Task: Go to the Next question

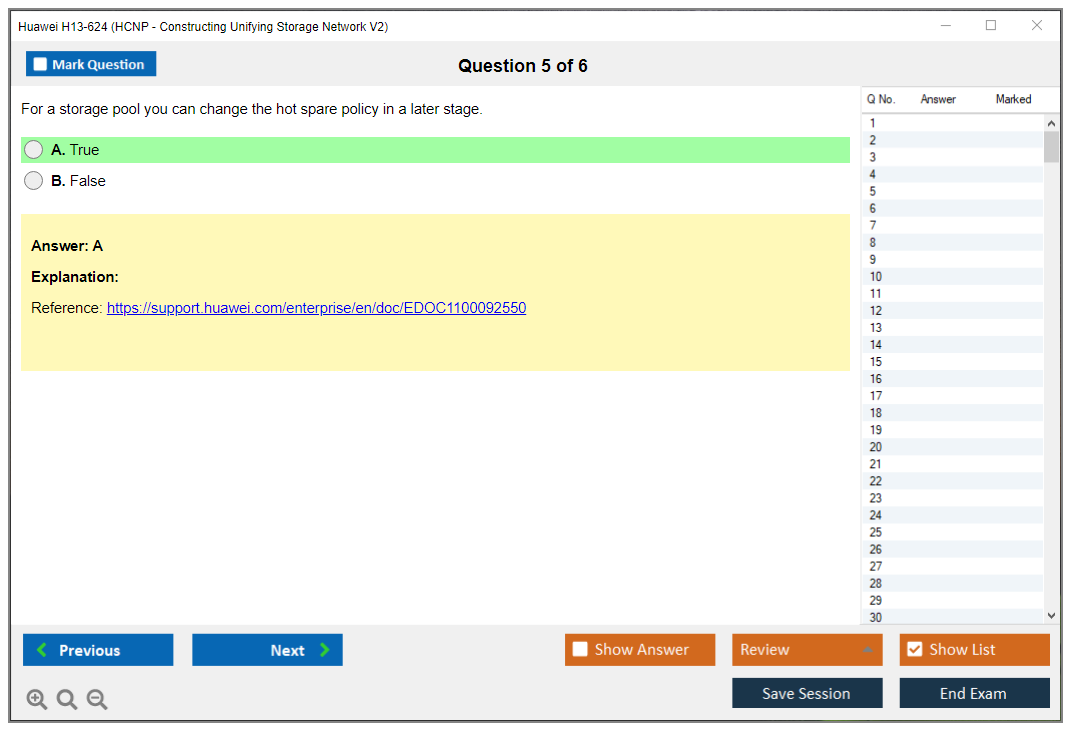Action: coord(267,650)
